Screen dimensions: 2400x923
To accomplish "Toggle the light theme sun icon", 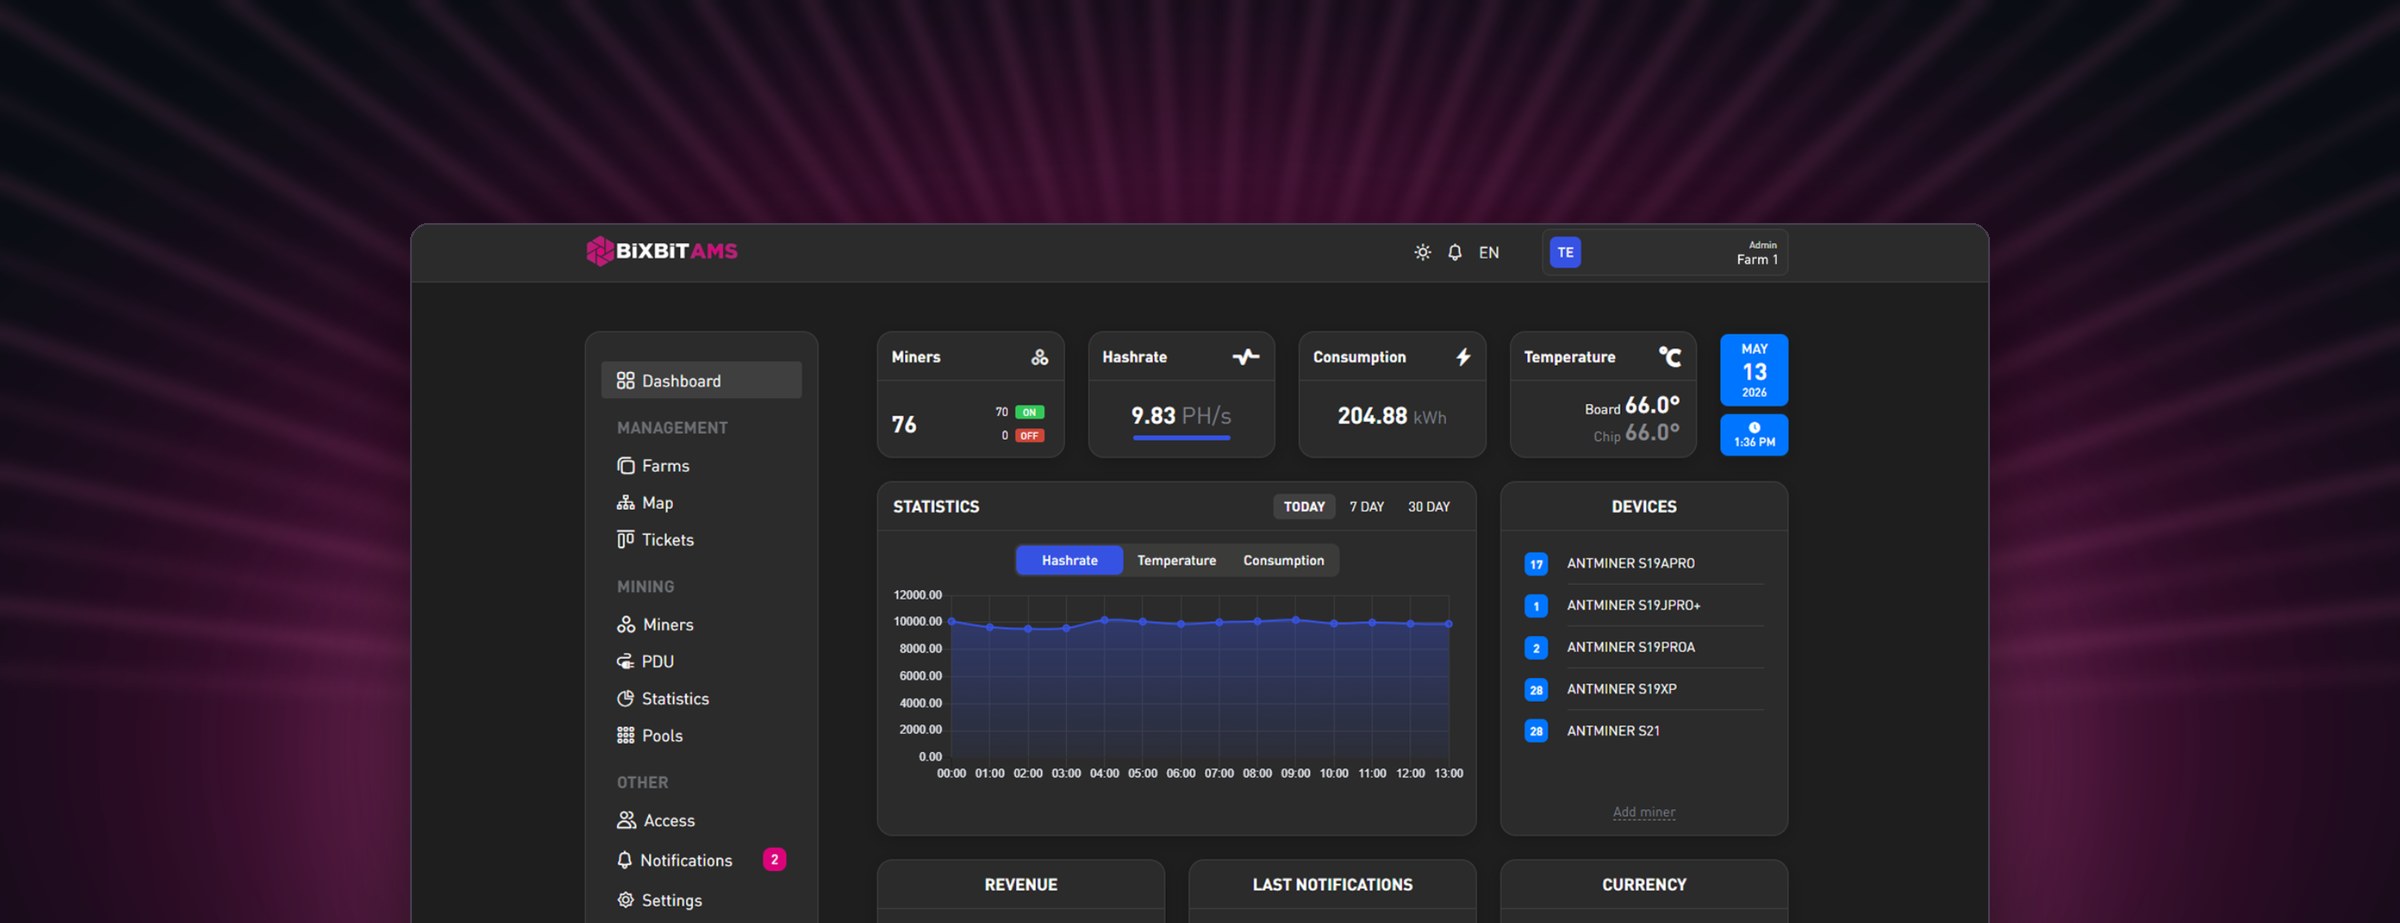I will [x=1422, y=252].
